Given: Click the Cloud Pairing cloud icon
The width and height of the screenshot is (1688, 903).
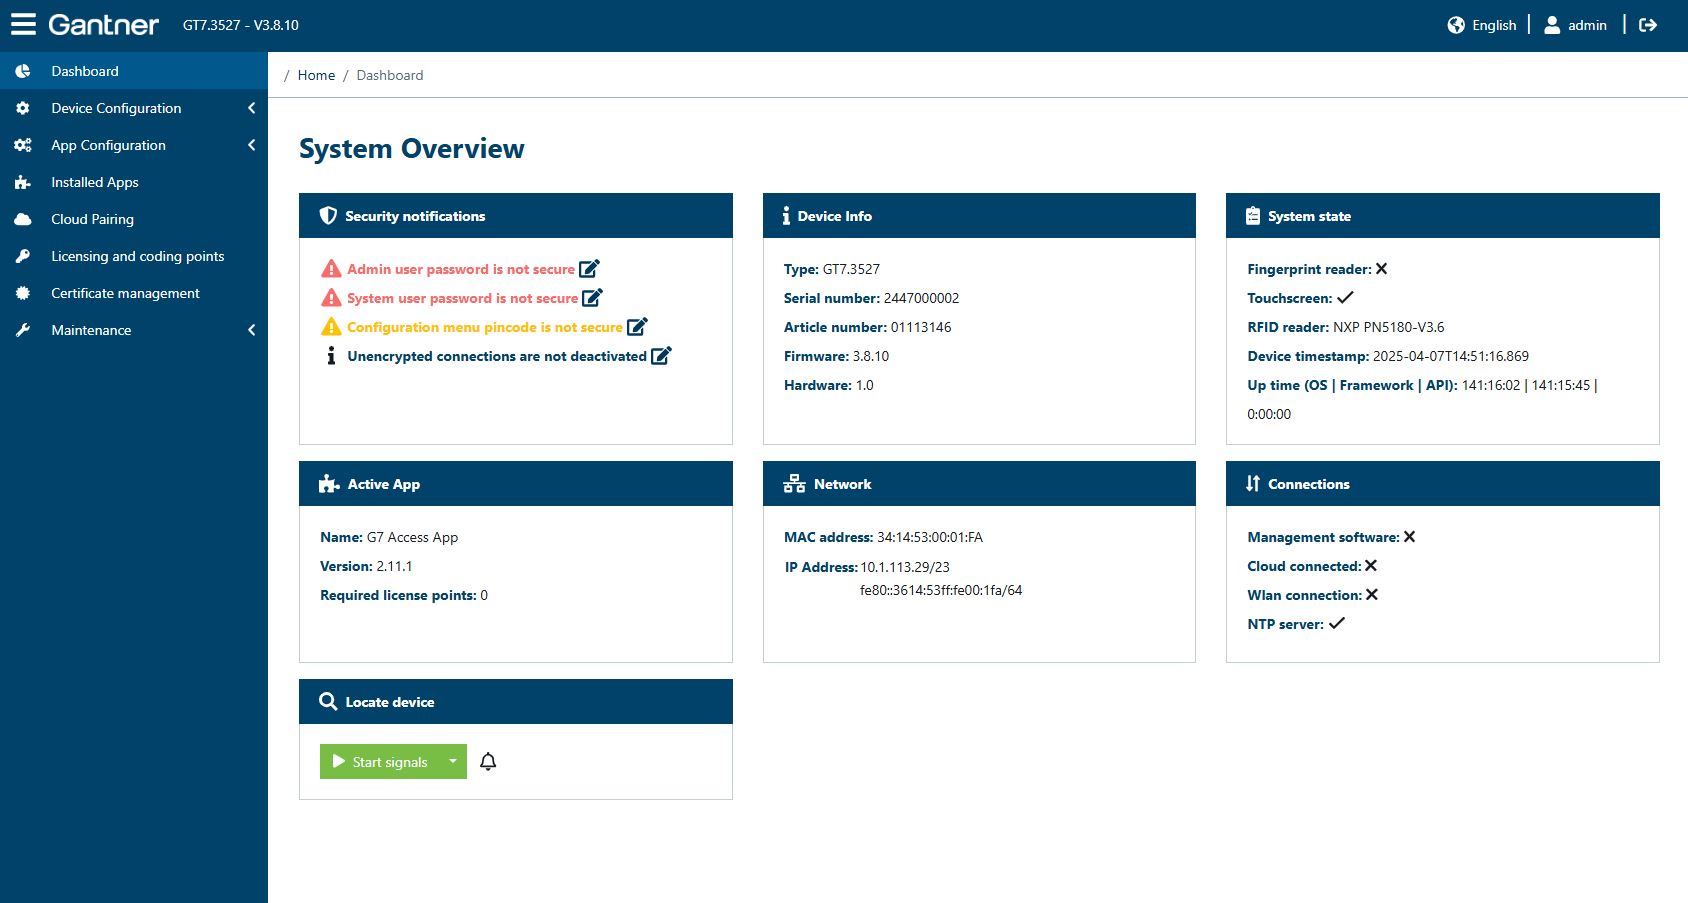Looking at the screenshot, I should tap(23, 219).
